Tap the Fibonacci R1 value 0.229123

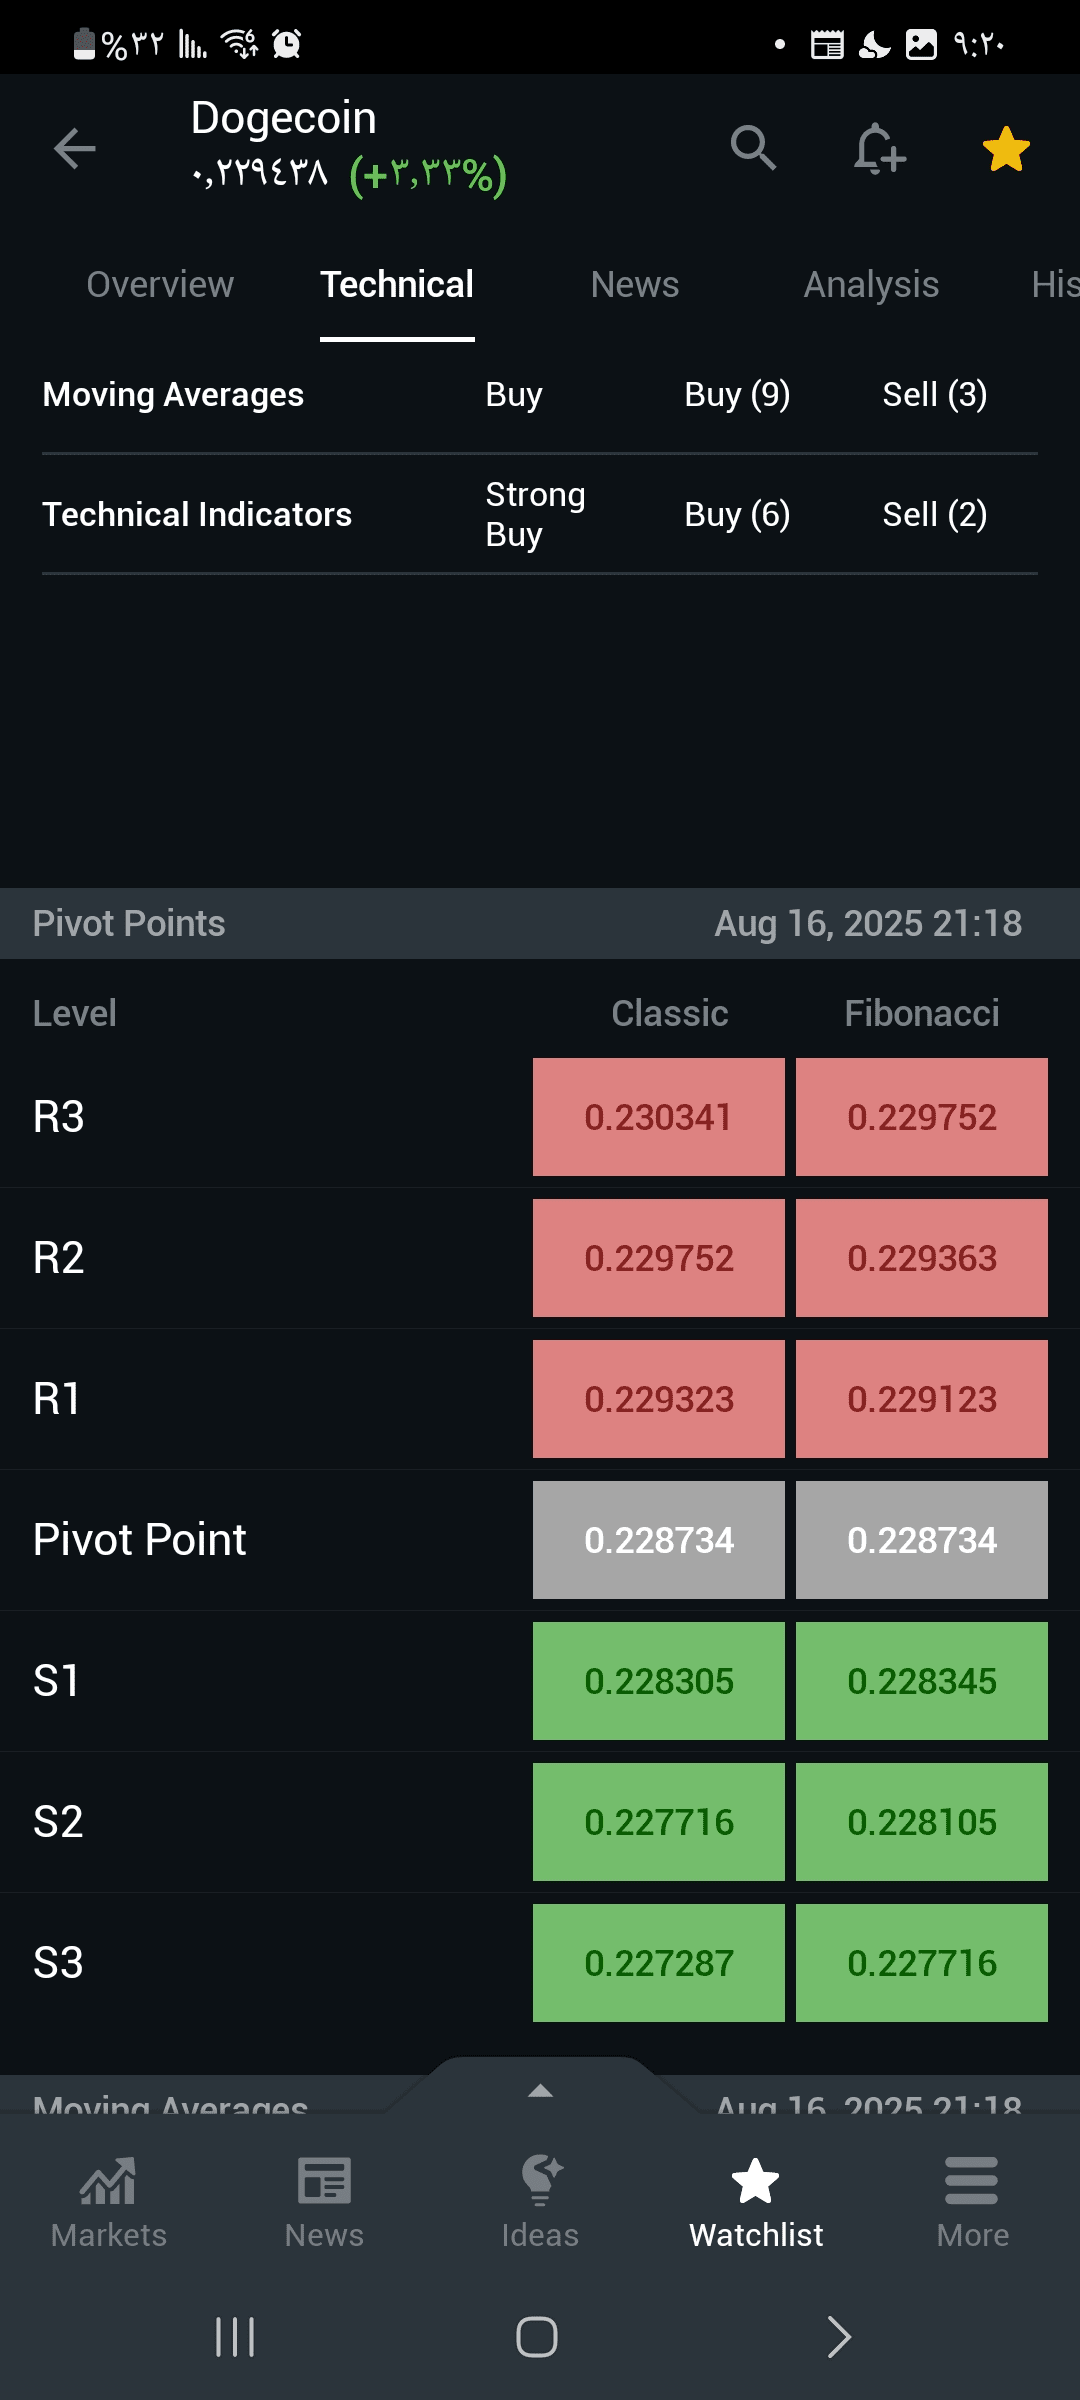tap(922, 1399)
